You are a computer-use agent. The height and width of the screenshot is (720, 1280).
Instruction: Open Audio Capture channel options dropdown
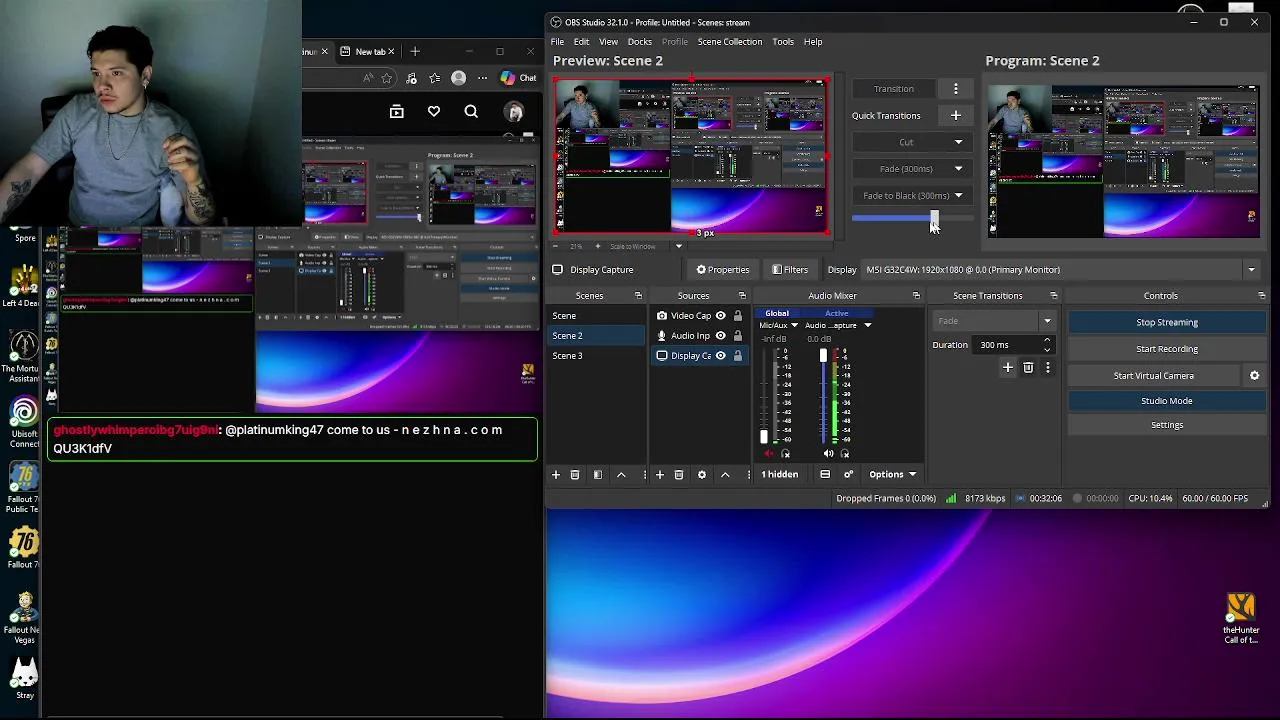click(x=867, y=325)
